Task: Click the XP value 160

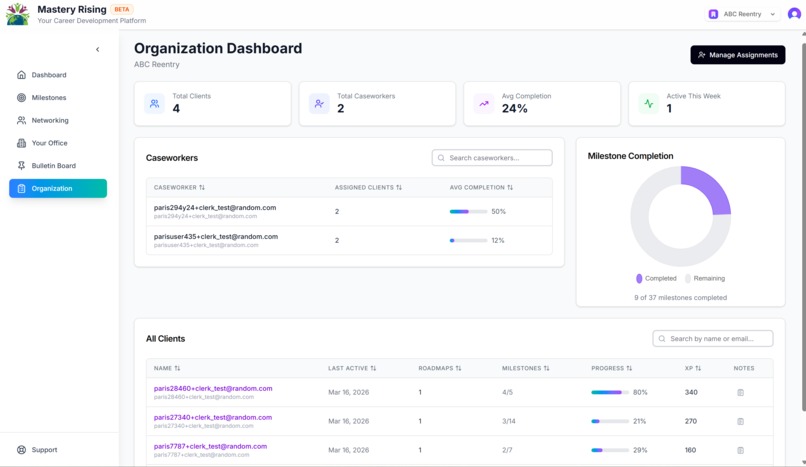Action: tap(690, 450)
